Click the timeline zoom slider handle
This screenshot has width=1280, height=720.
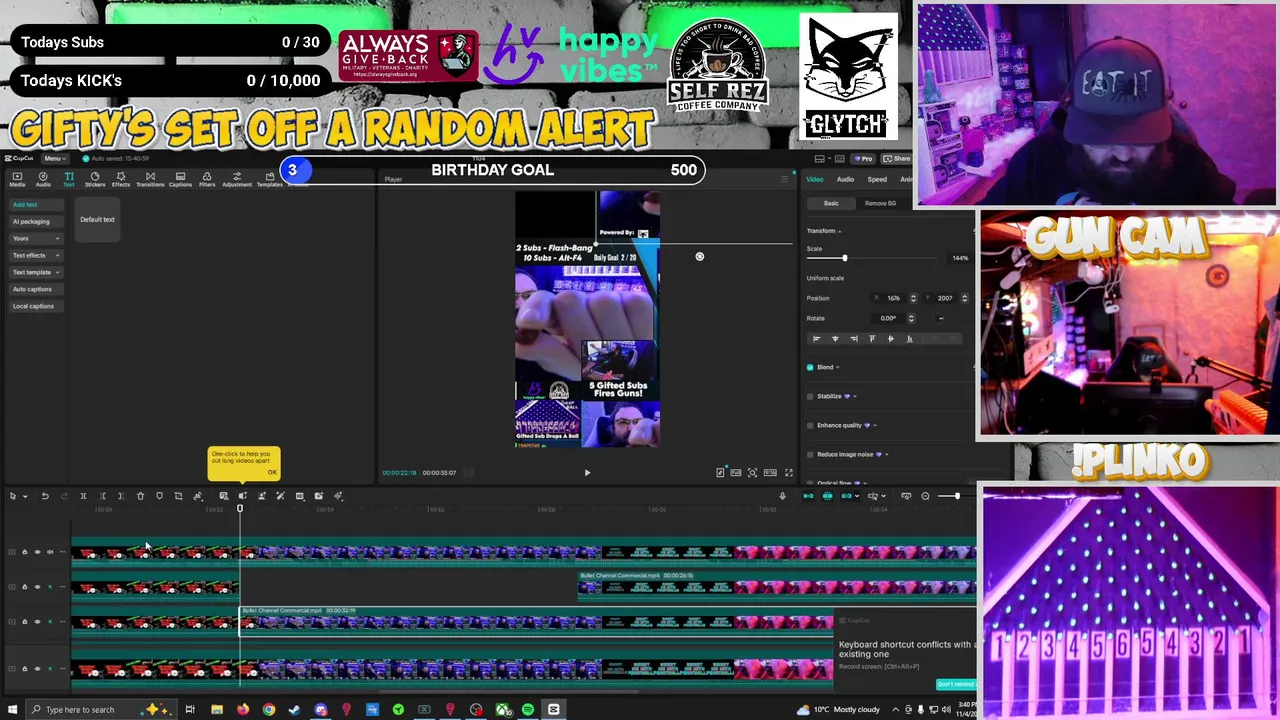pyautogui.click(x=956, y=496)
